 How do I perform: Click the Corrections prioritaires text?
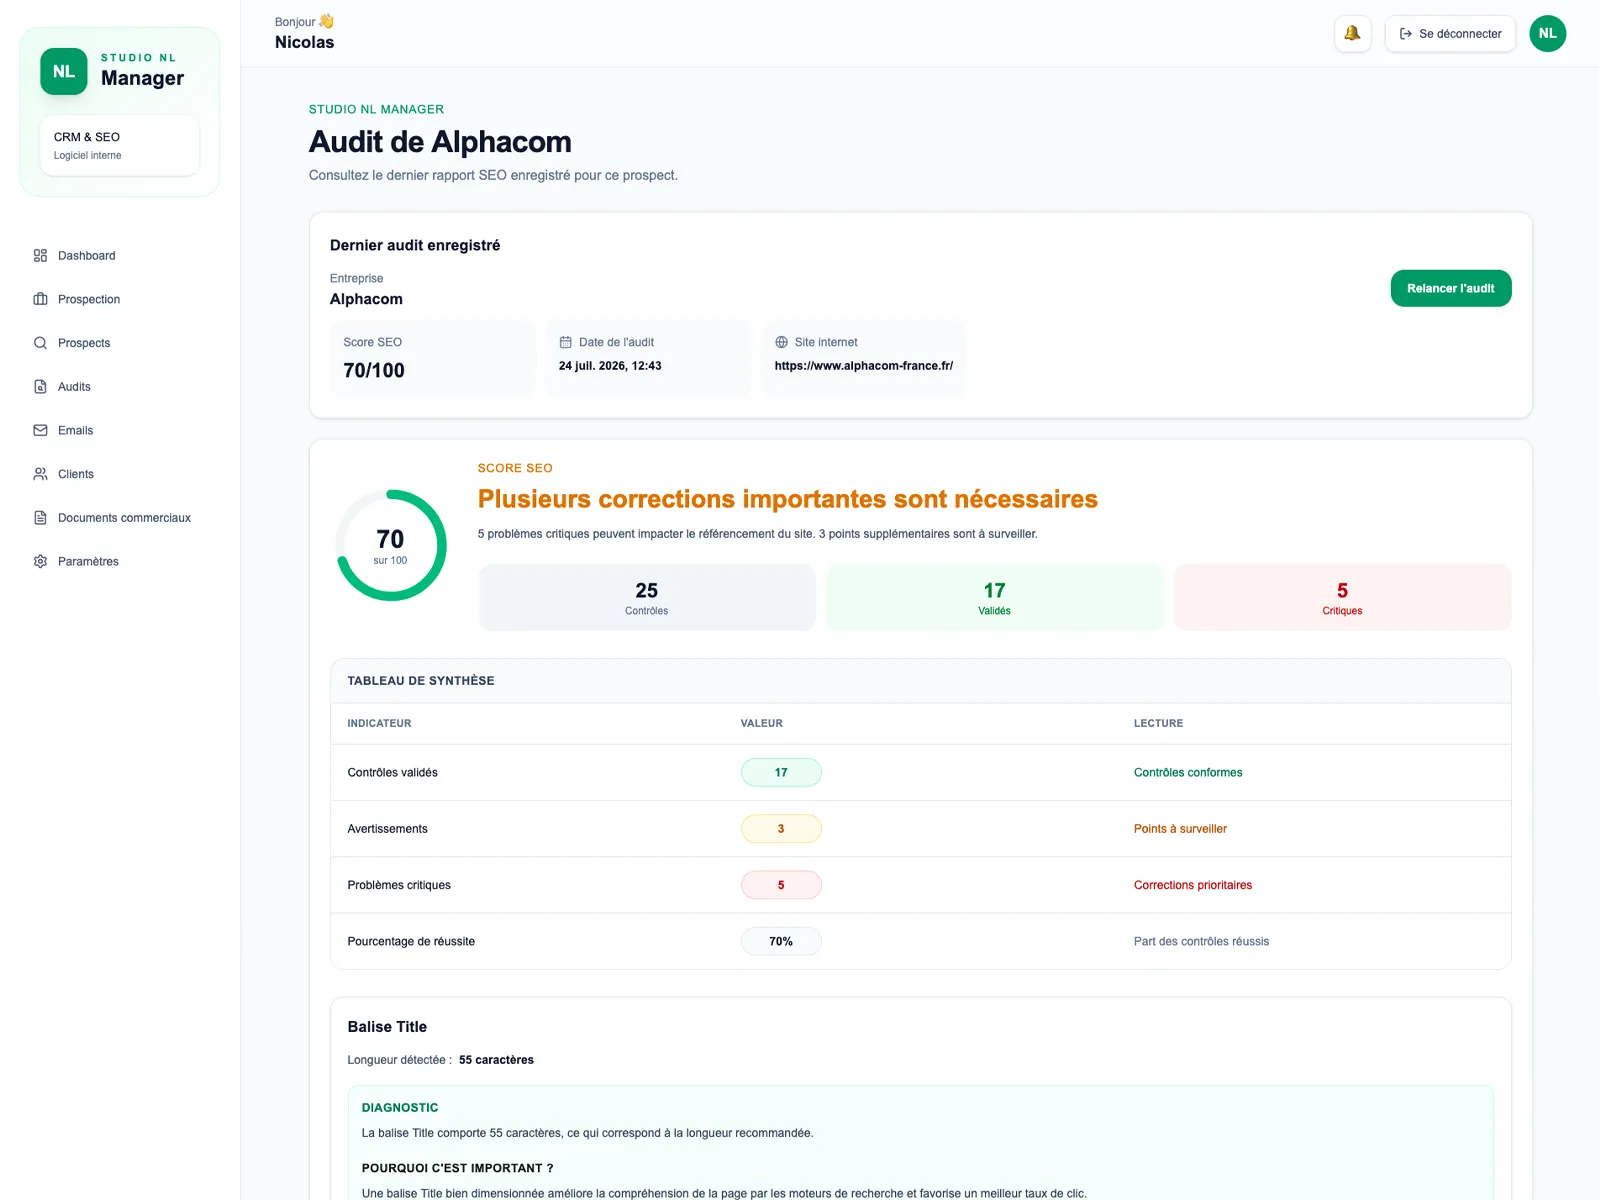coord(1193,885)
